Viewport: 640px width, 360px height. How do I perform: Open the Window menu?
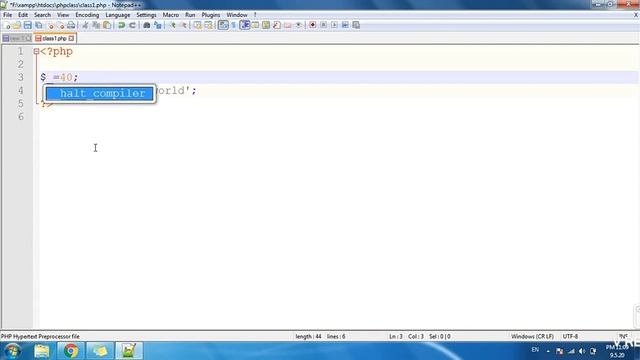coord(237,15)
